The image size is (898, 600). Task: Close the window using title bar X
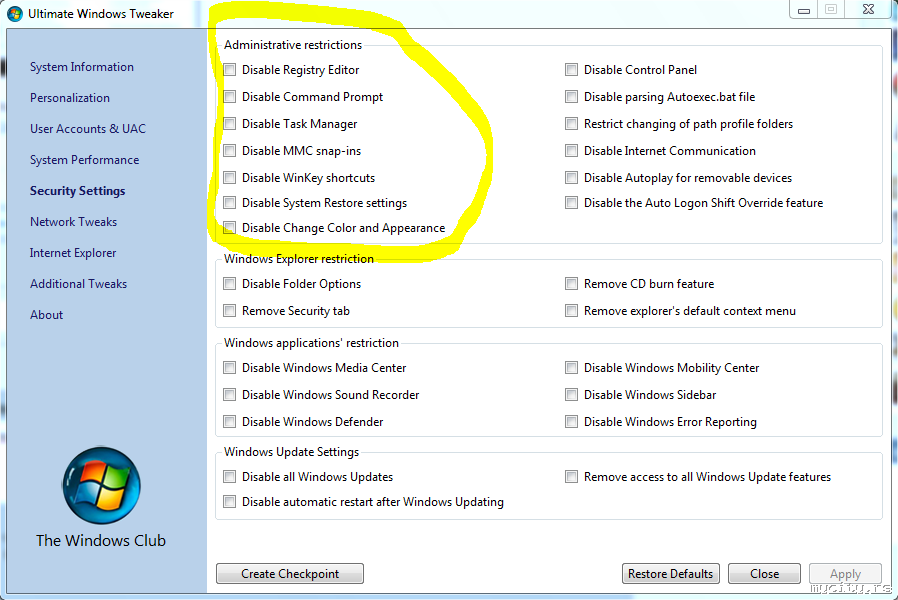coord(868,9)
